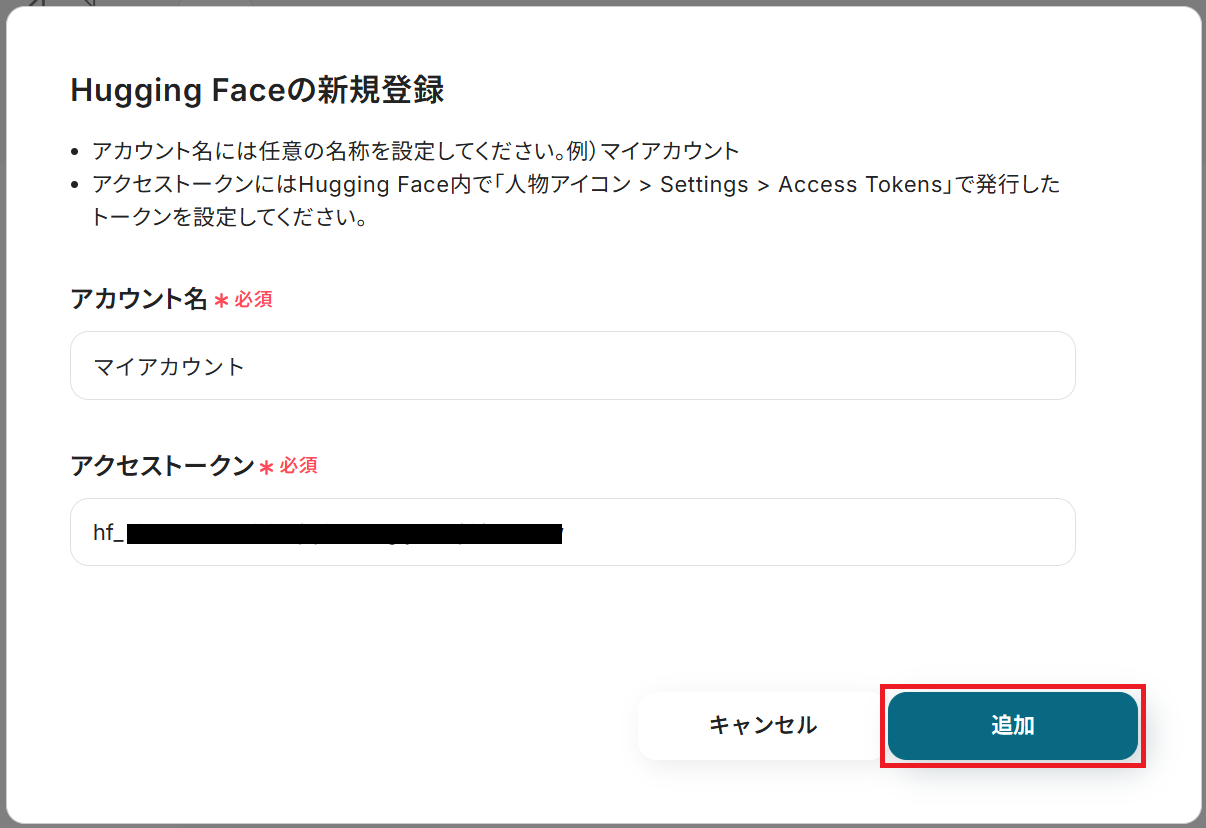The height and width of the screenshot is (828, 1206).
Task: Click the アカウント名 field label
Action: (138, 299)
